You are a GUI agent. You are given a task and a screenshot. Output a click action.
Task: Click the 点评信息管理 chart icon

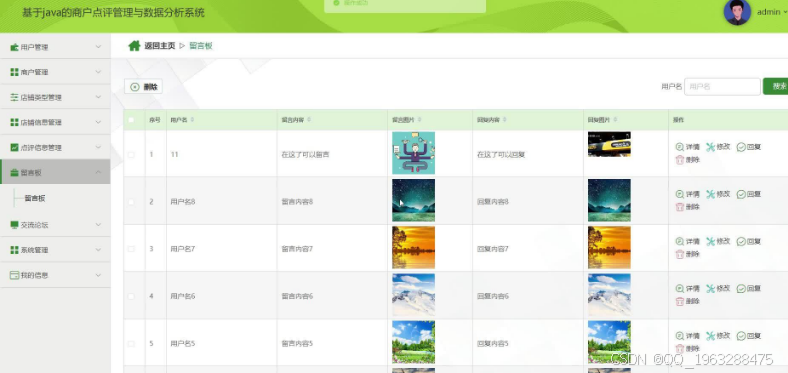15,148
